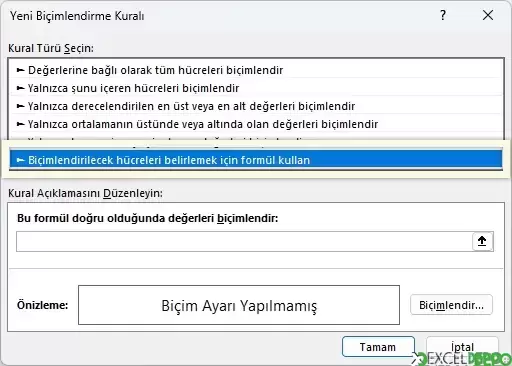The image size is (512, 366).
Task: Collapse dialog with range selector arrow icon
Action: click(482, 241)
